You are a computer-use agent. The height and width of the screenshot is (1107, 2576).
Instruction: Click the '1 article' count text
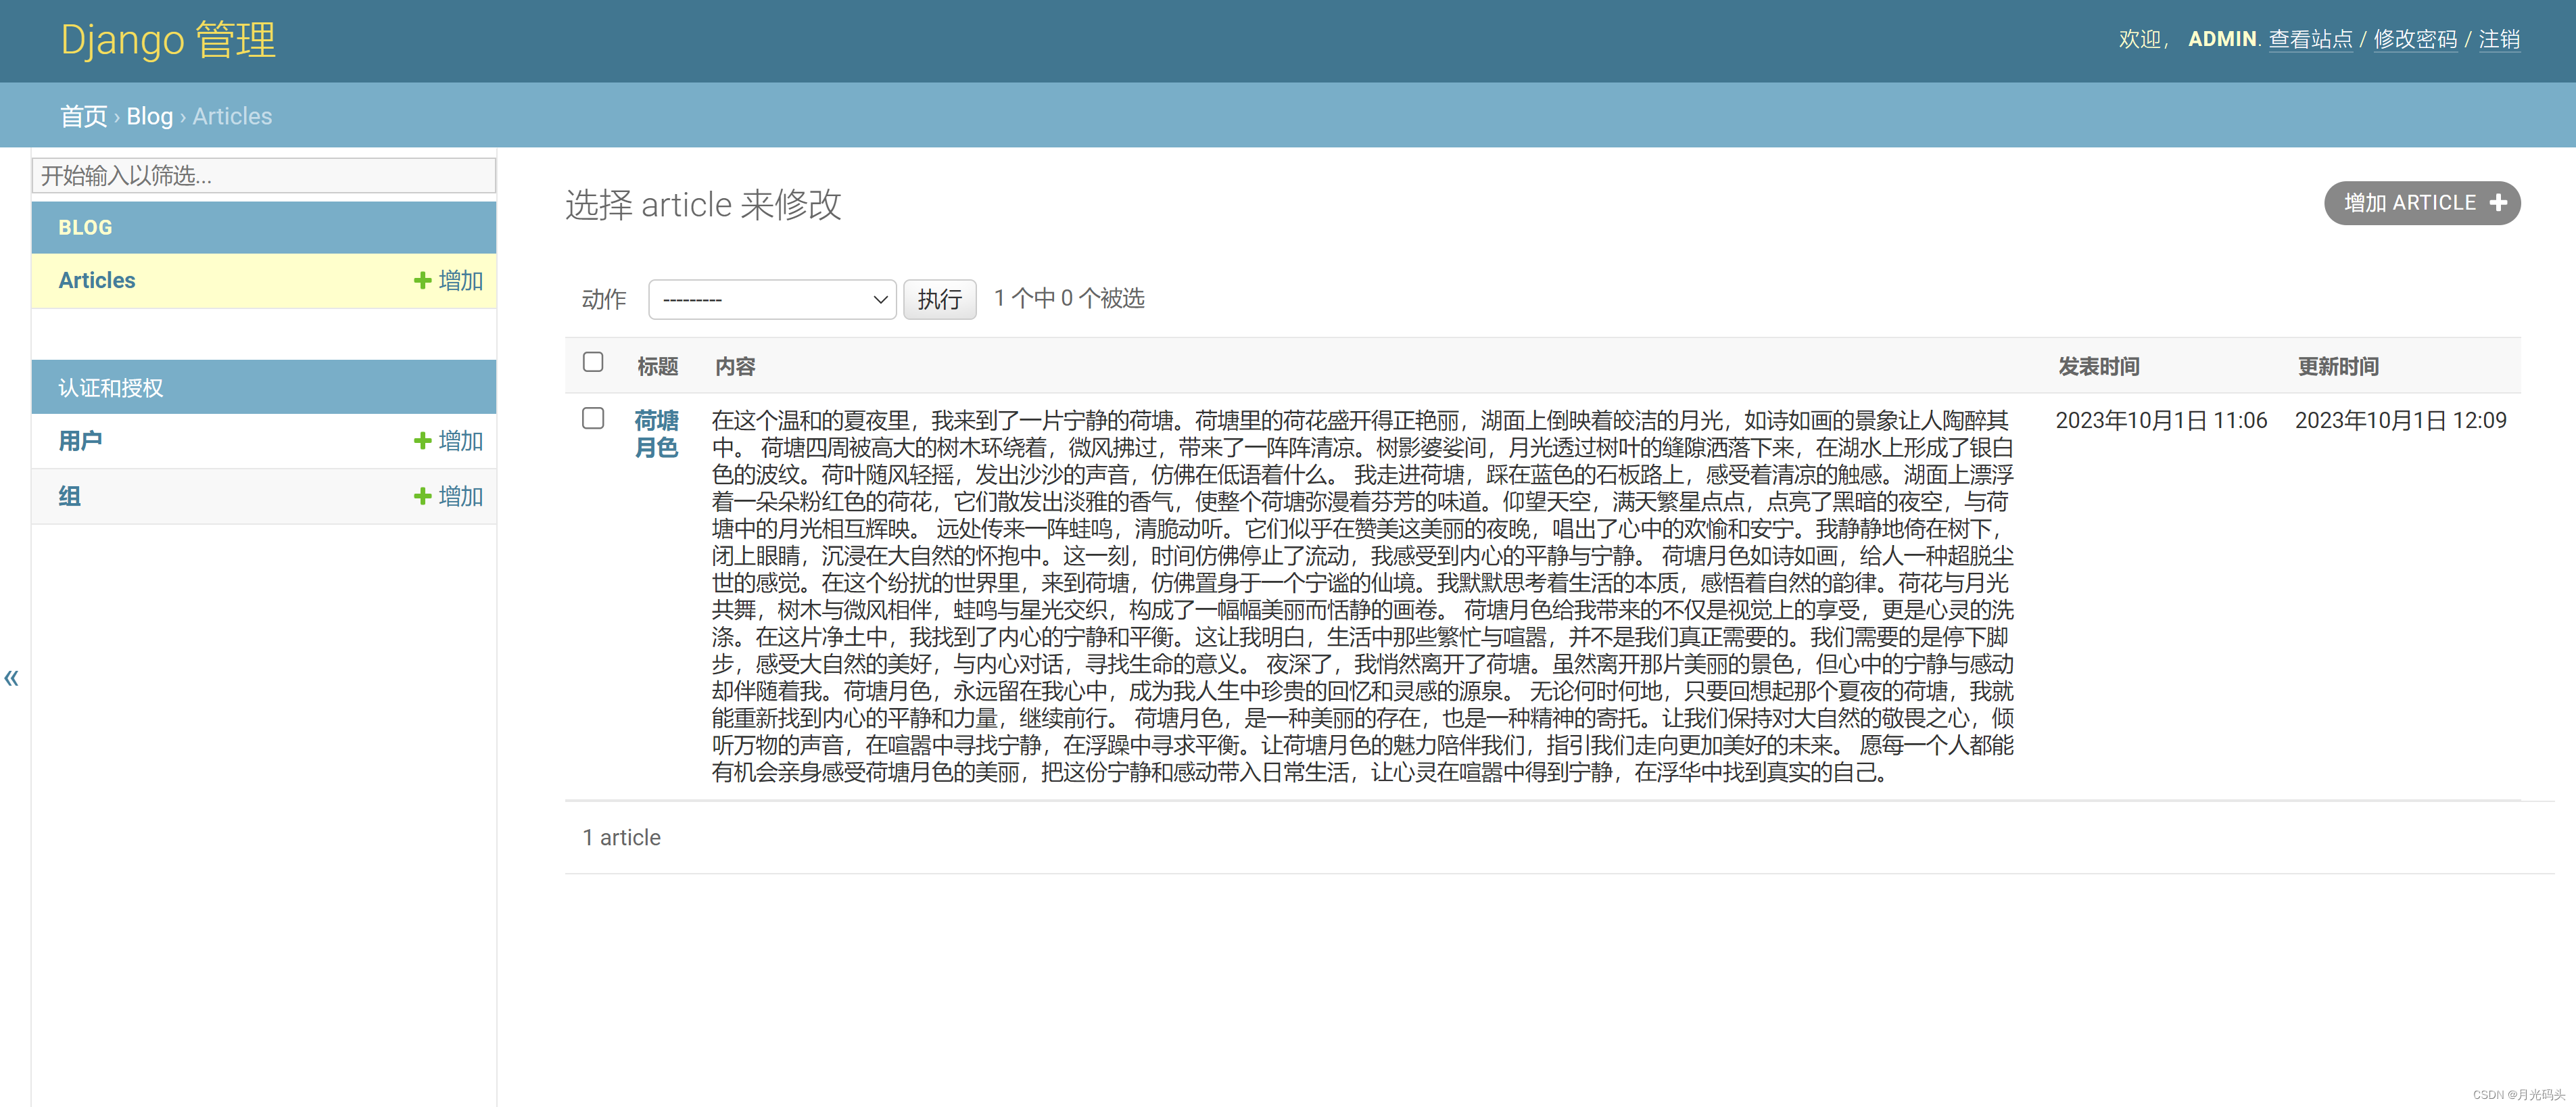pyautogui.click(x=621, y=838)
